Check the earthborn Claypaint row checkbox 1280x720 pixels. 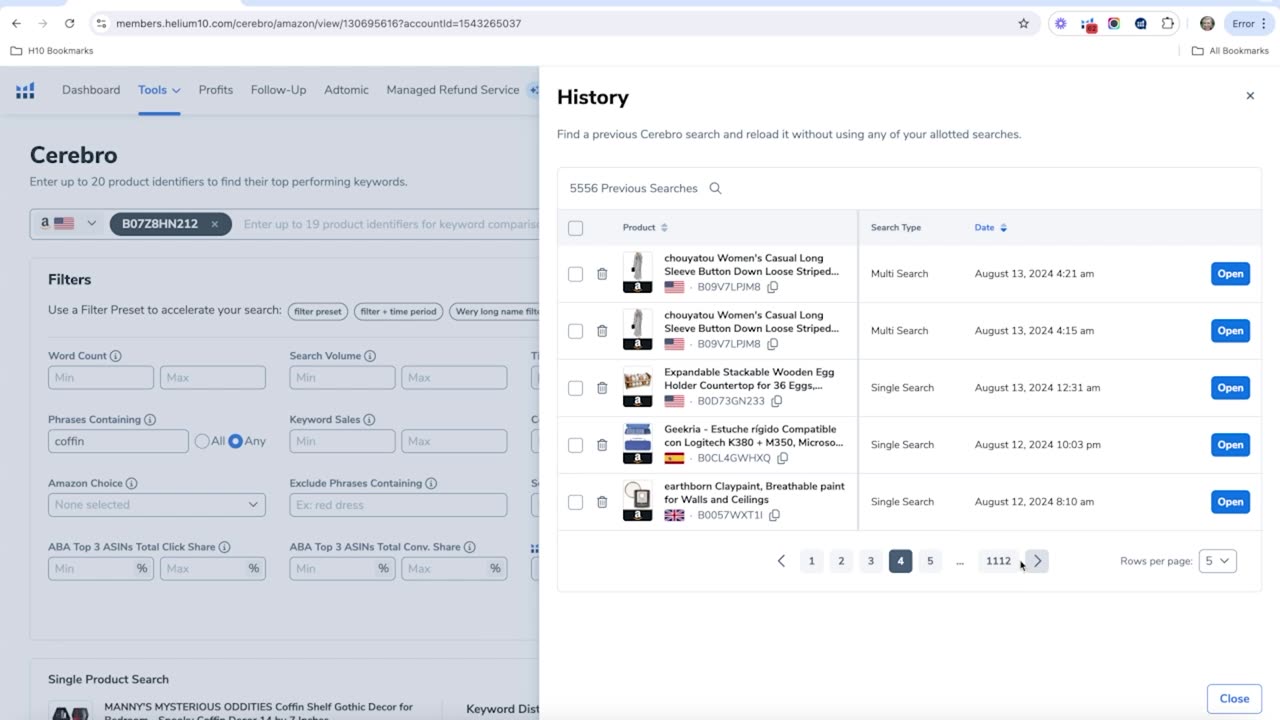pyautogui.click(x=575, y=502)
